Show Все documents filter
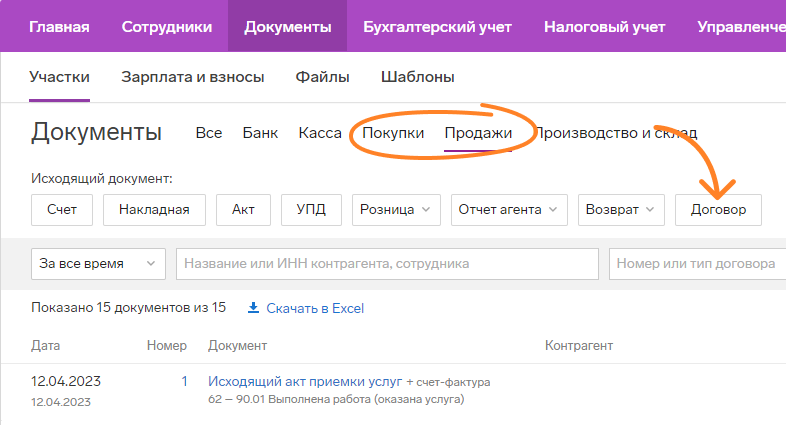786x425 pixels. click(209, 133)
